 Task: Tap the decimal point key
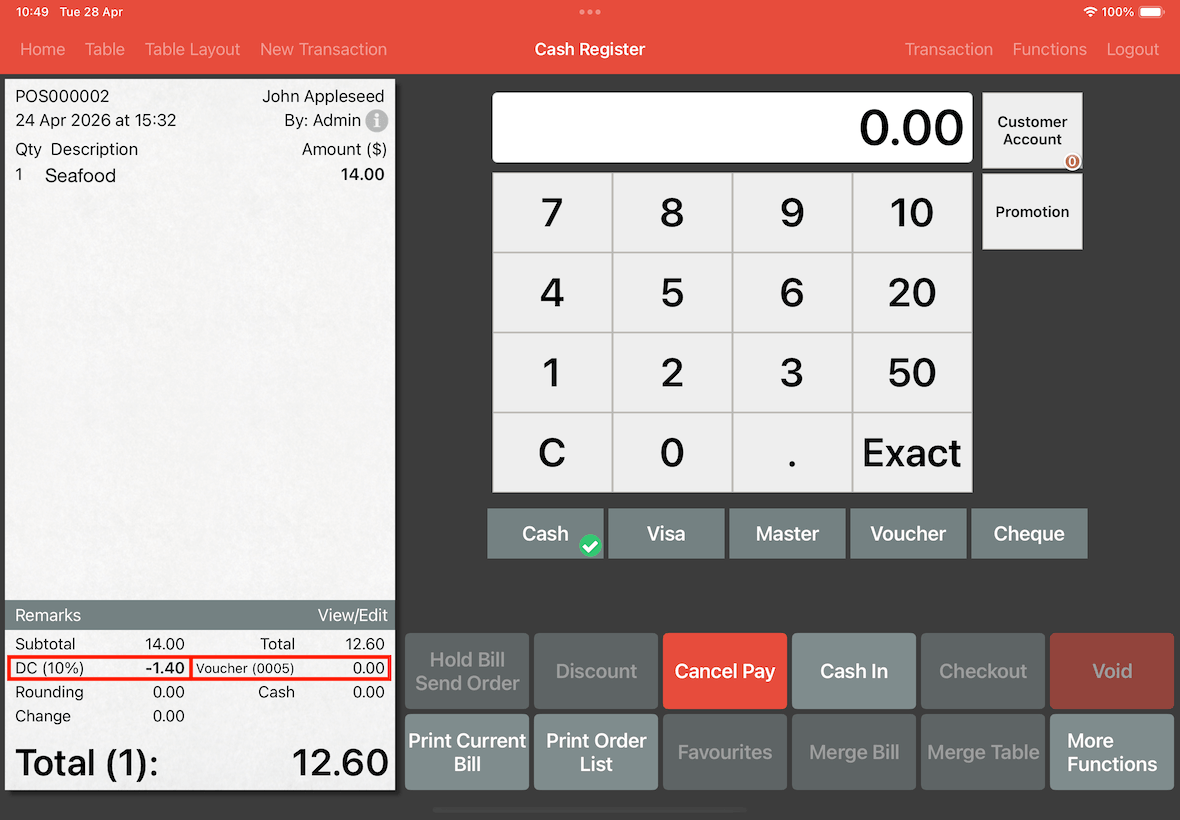(x=792, y=453)
